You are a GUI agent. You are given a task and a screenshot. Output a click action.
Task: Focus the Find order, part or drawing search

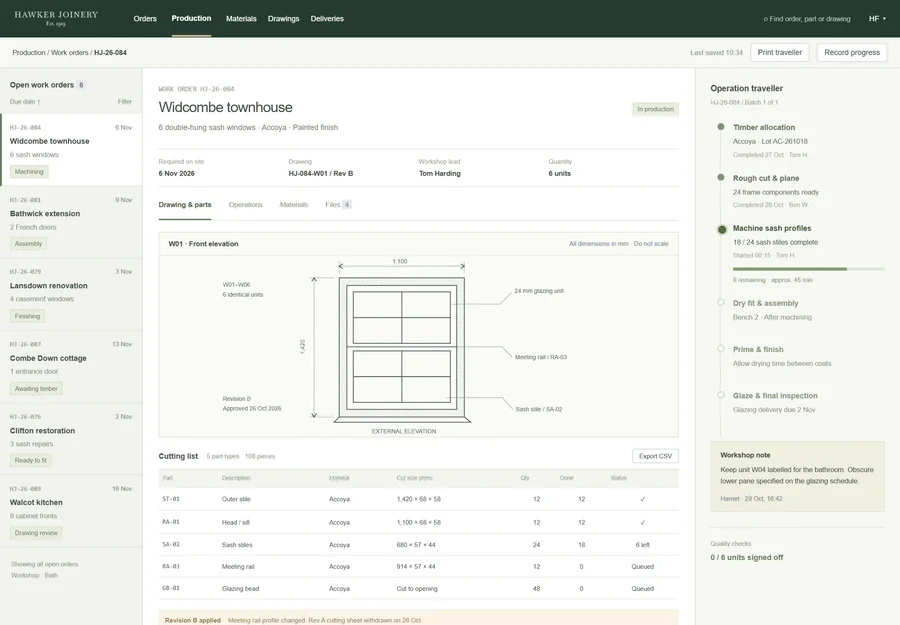pos(806,19)
